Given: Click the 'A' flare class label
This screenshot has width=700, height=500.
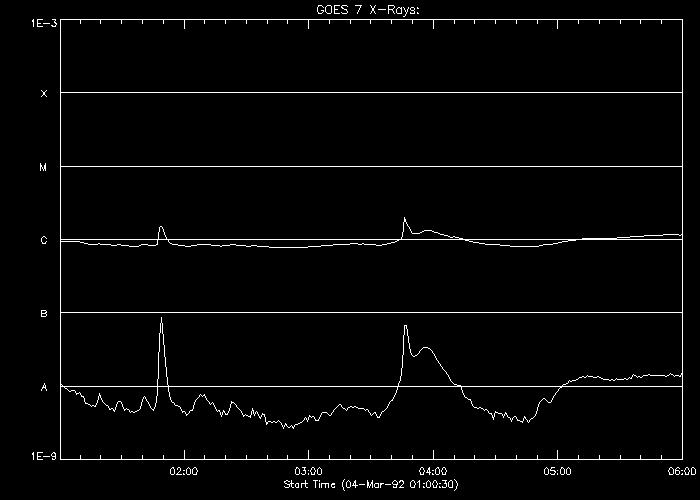Looking at the screenshot, I should [x=44, y=388].
